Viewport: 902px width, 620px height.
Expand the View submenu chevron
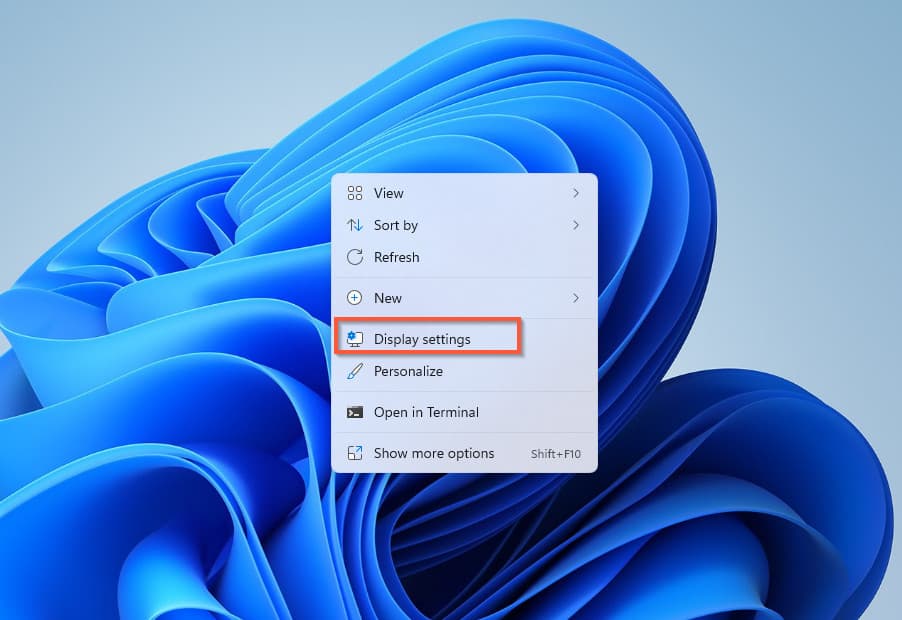click(575, 193)
